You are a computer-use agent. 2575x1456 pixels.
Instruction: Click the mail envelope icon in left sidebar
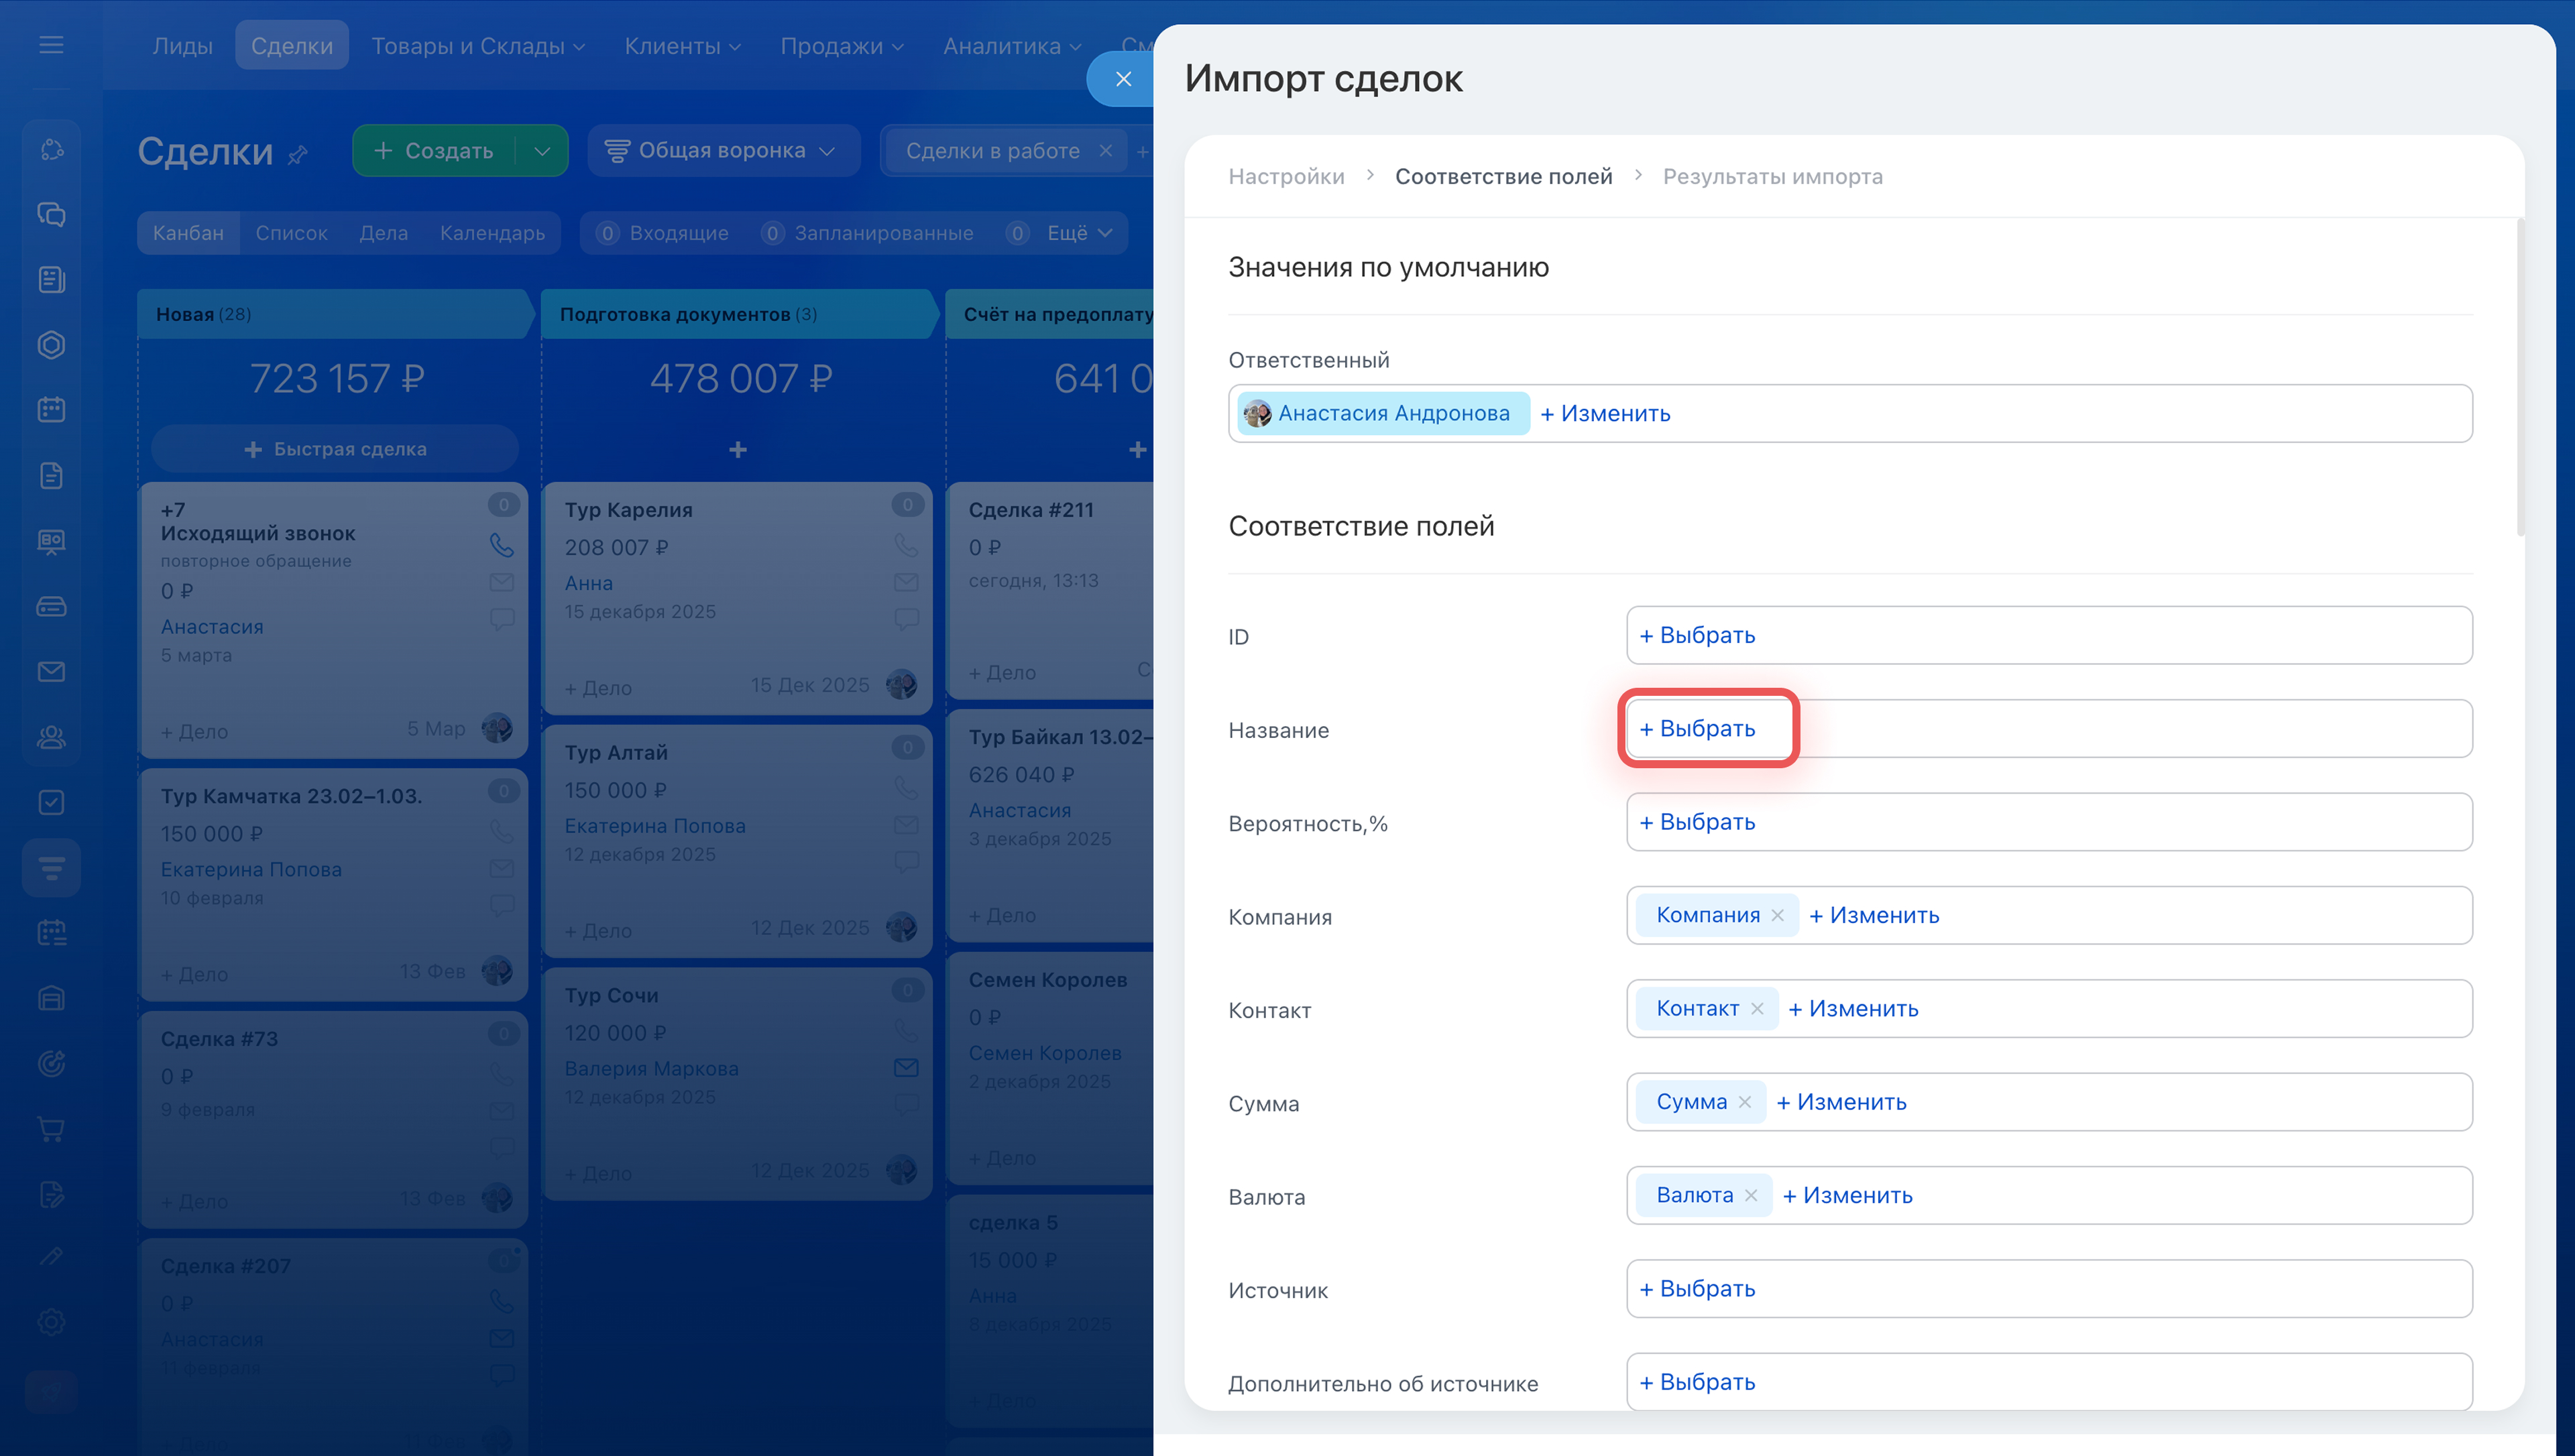(51, 672)
